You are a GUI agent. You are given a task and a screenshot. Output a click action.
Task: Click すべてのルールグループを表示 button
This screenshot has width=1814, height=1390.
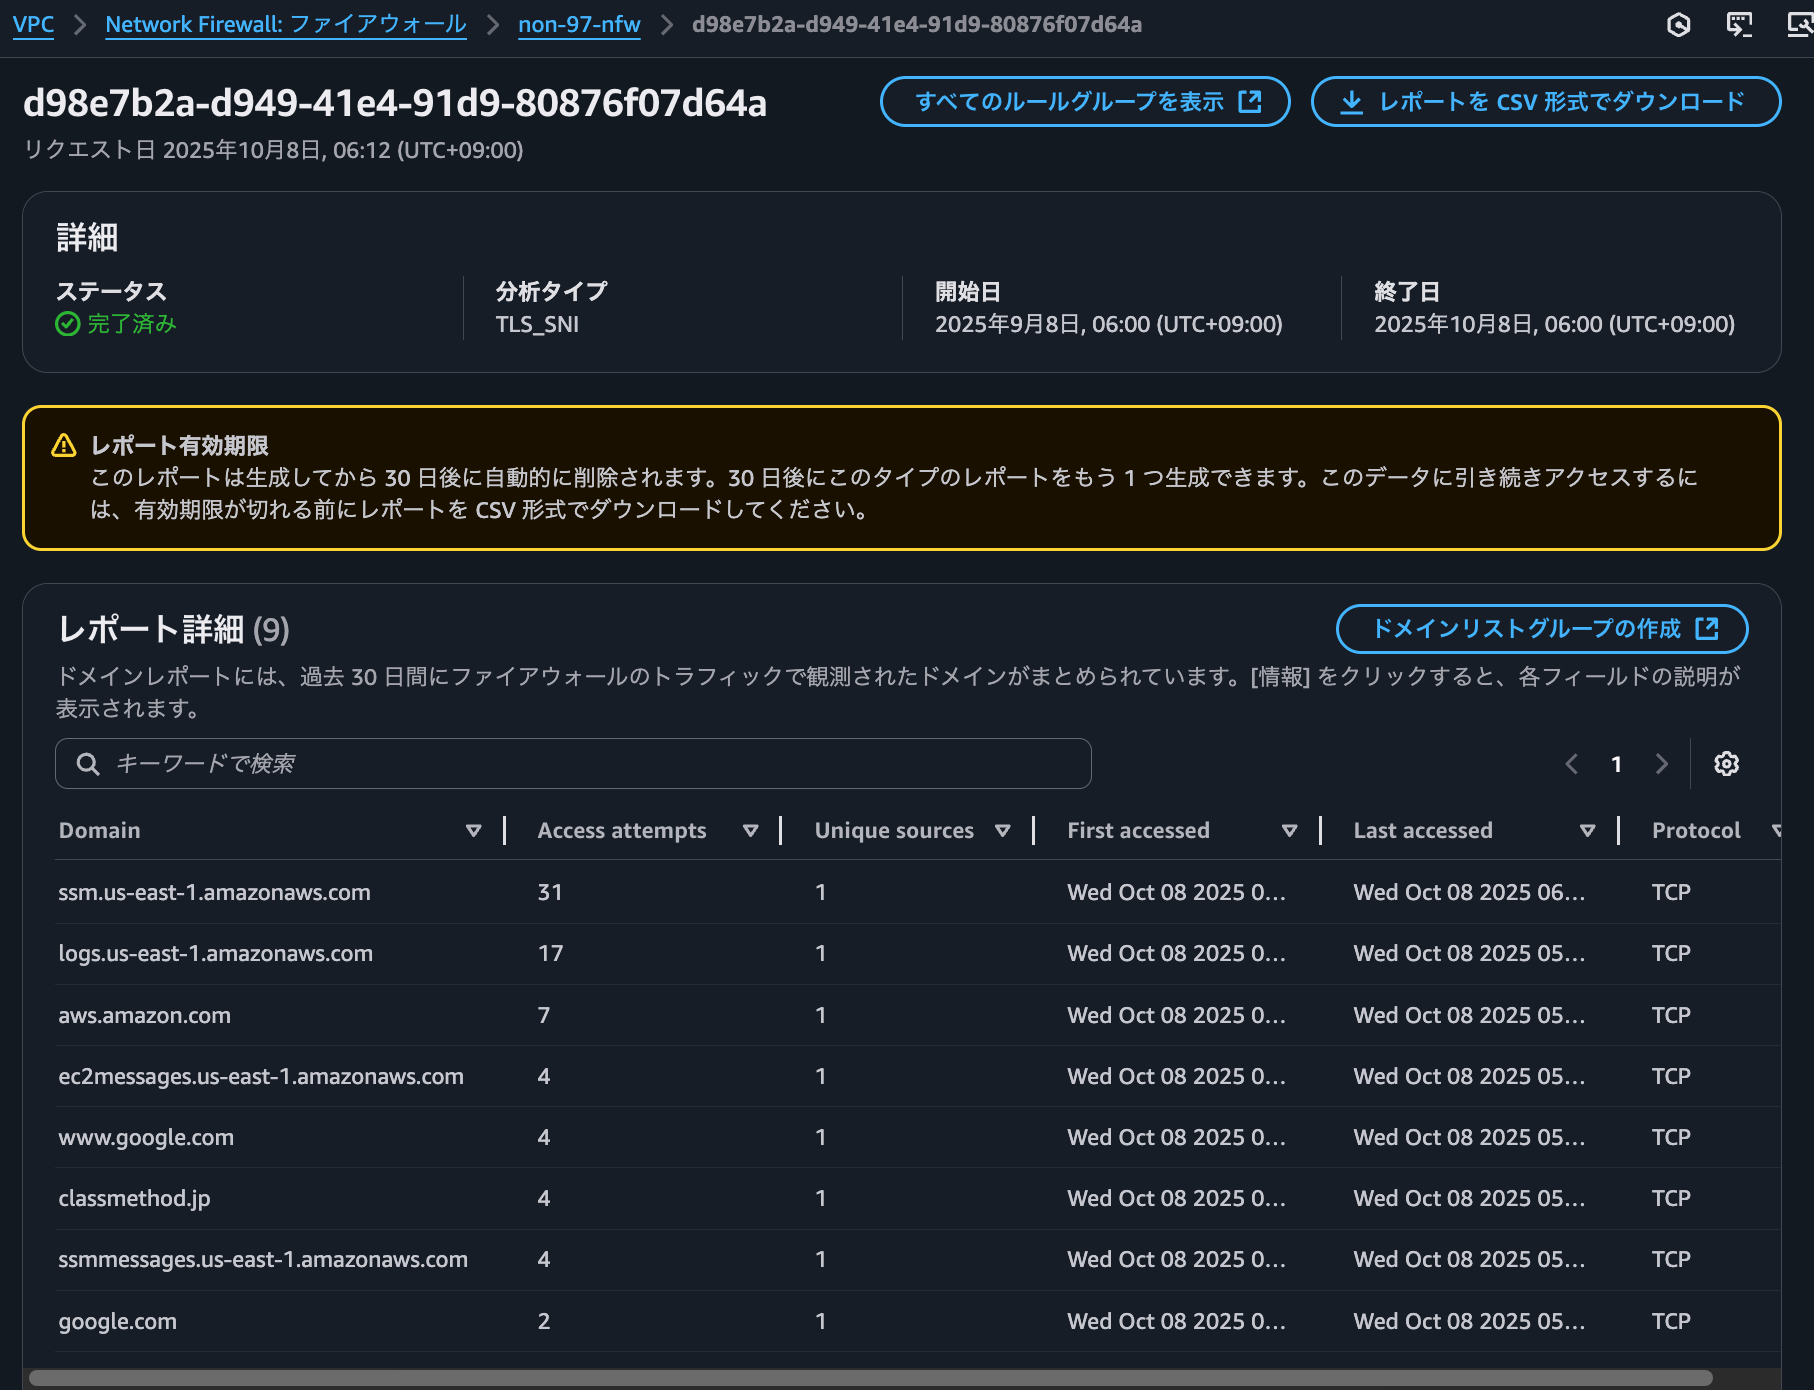(1084, 102)
